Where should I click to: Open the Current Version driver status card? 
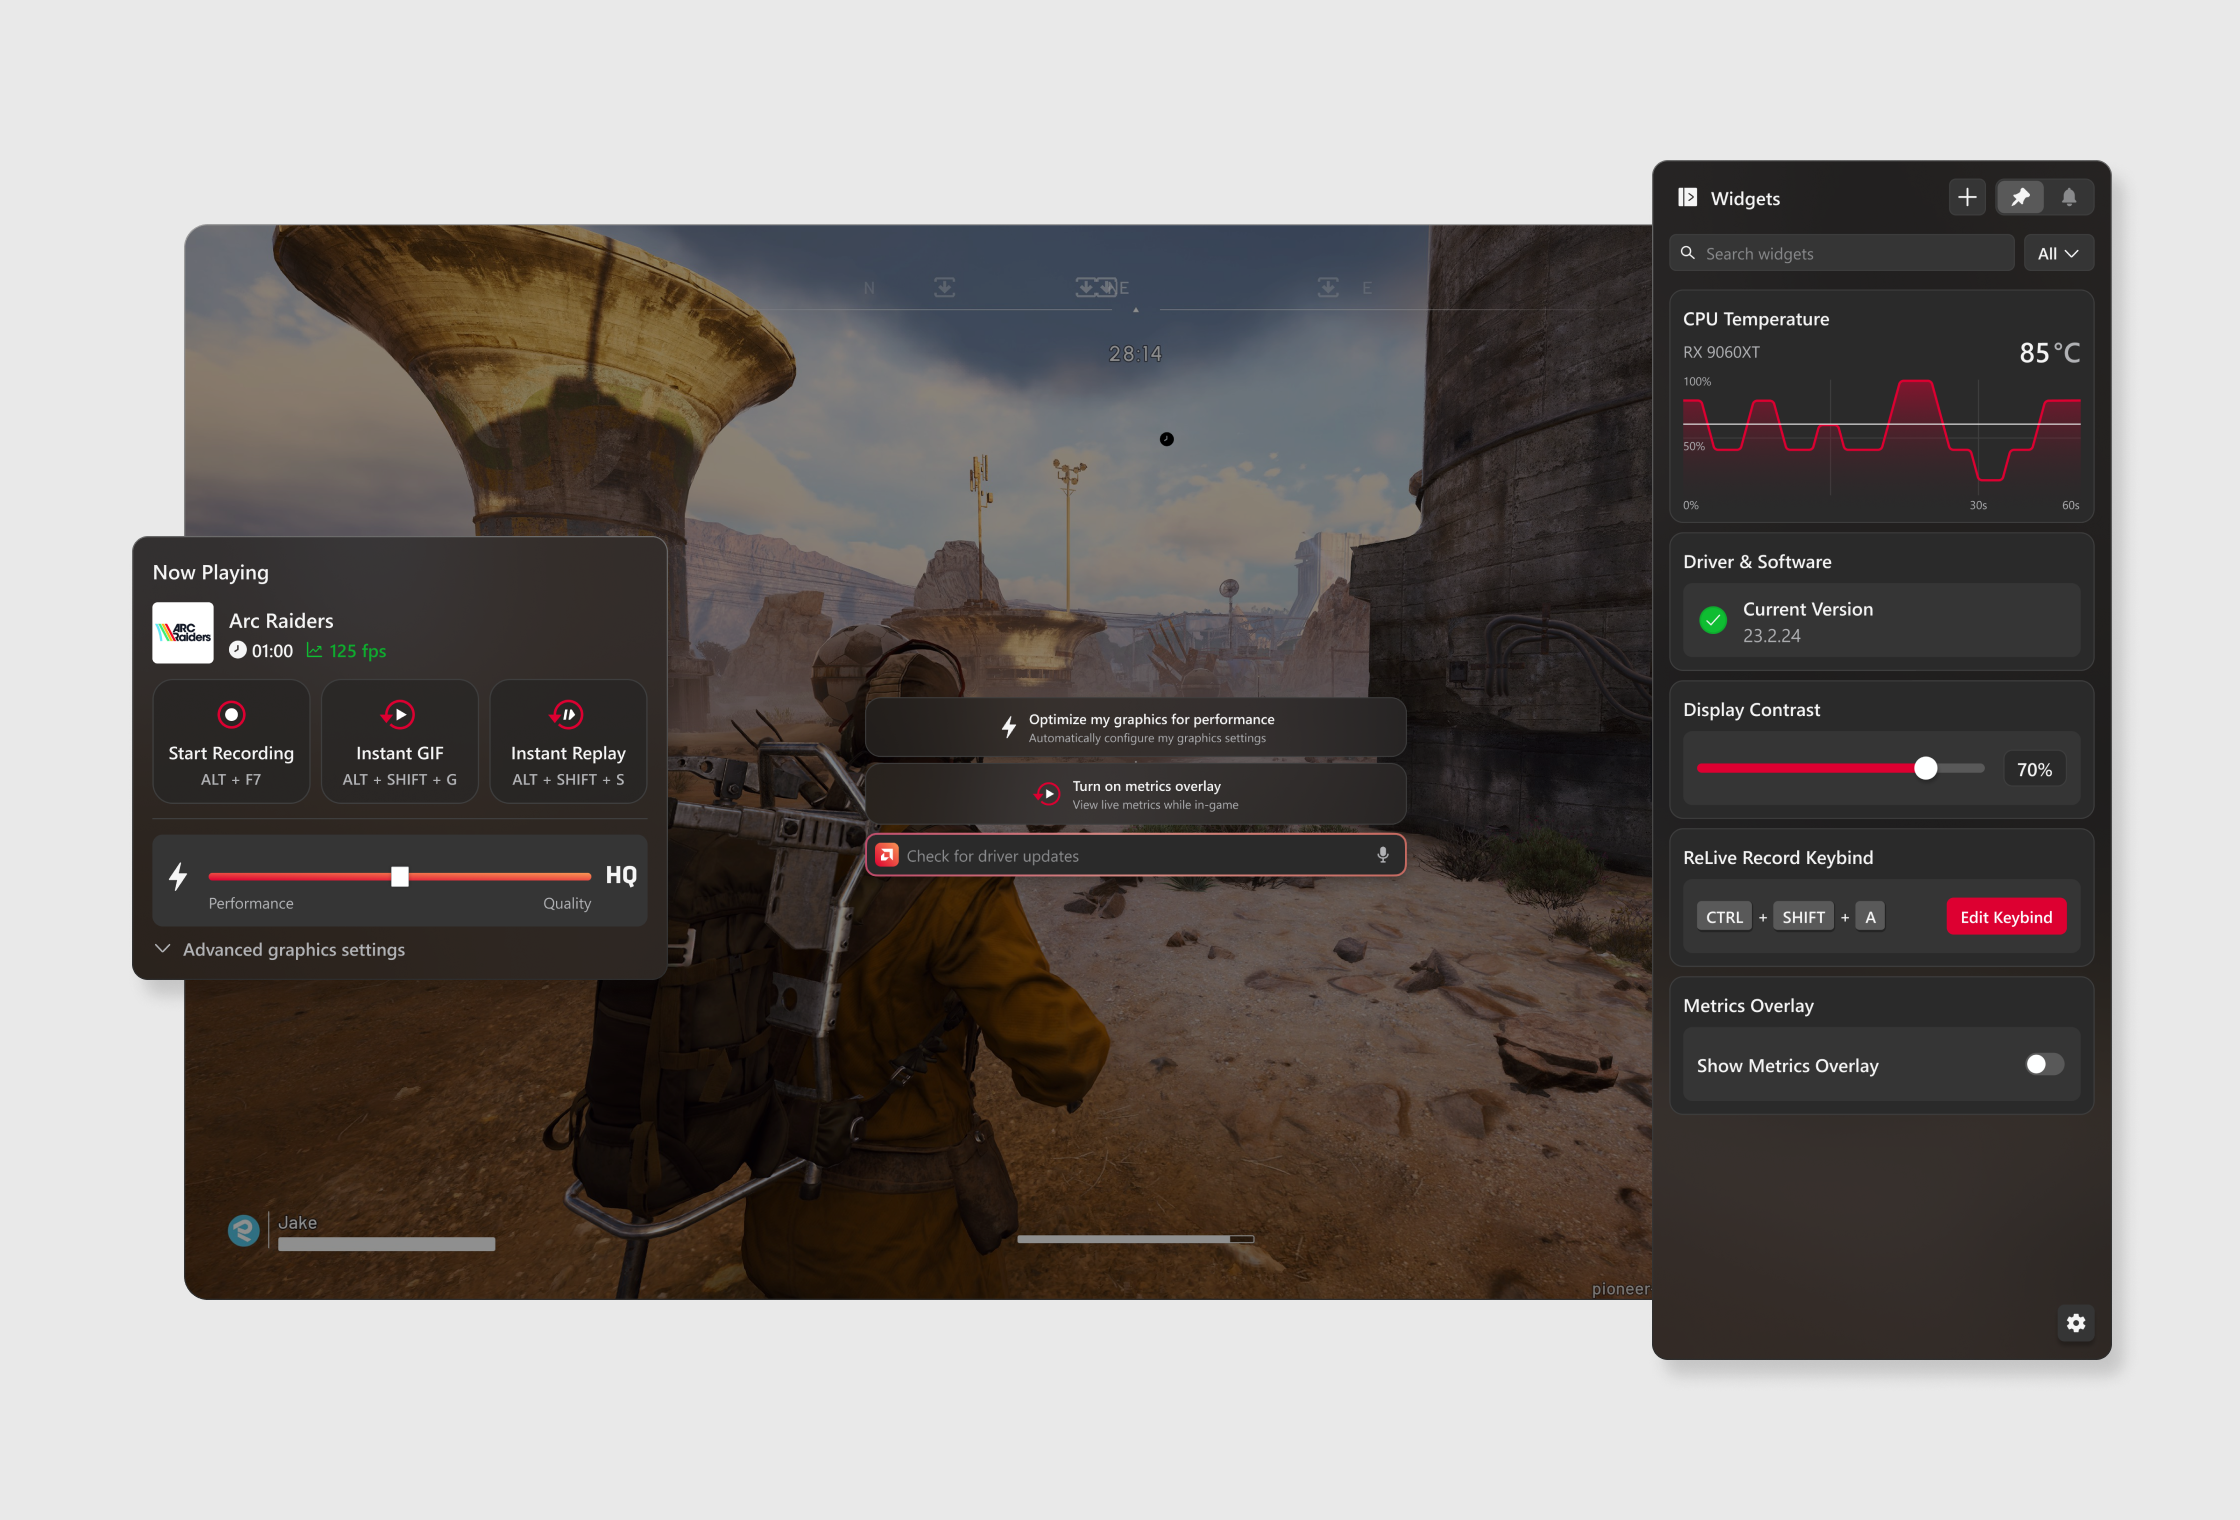point(1880,621)
